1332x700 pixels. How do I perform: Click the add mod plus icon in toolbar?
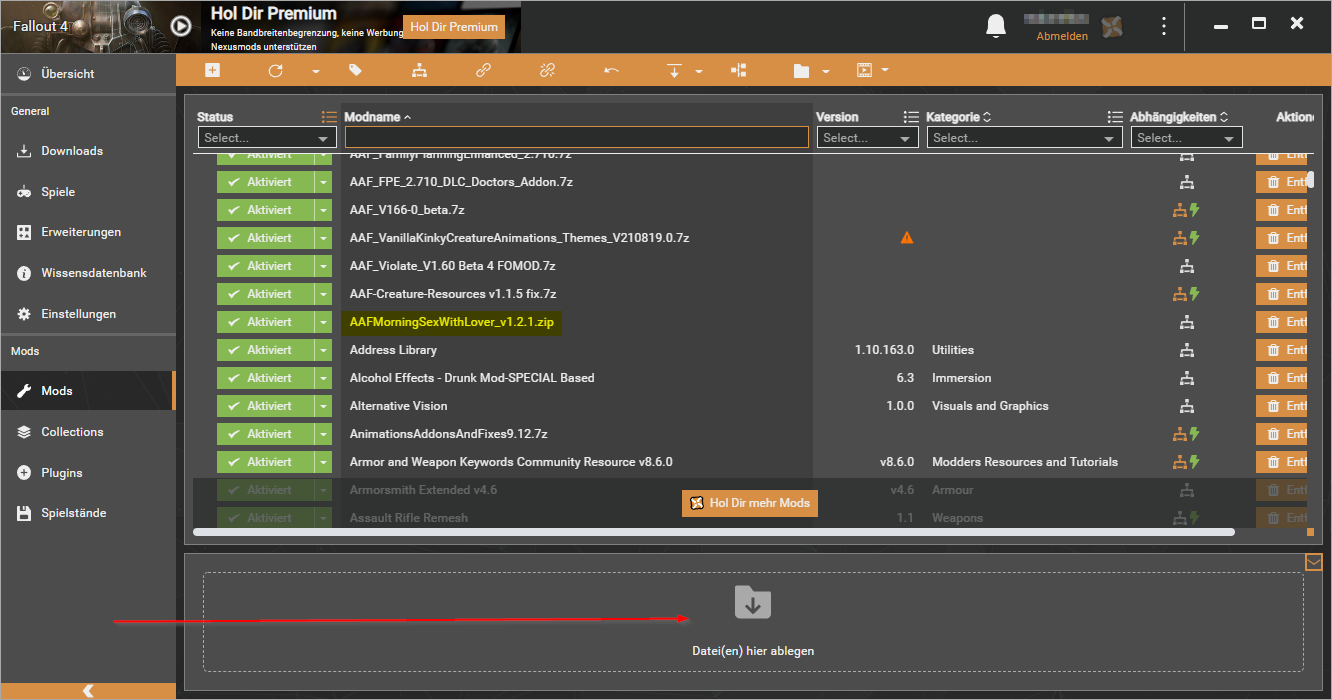[x=212, y=70]
